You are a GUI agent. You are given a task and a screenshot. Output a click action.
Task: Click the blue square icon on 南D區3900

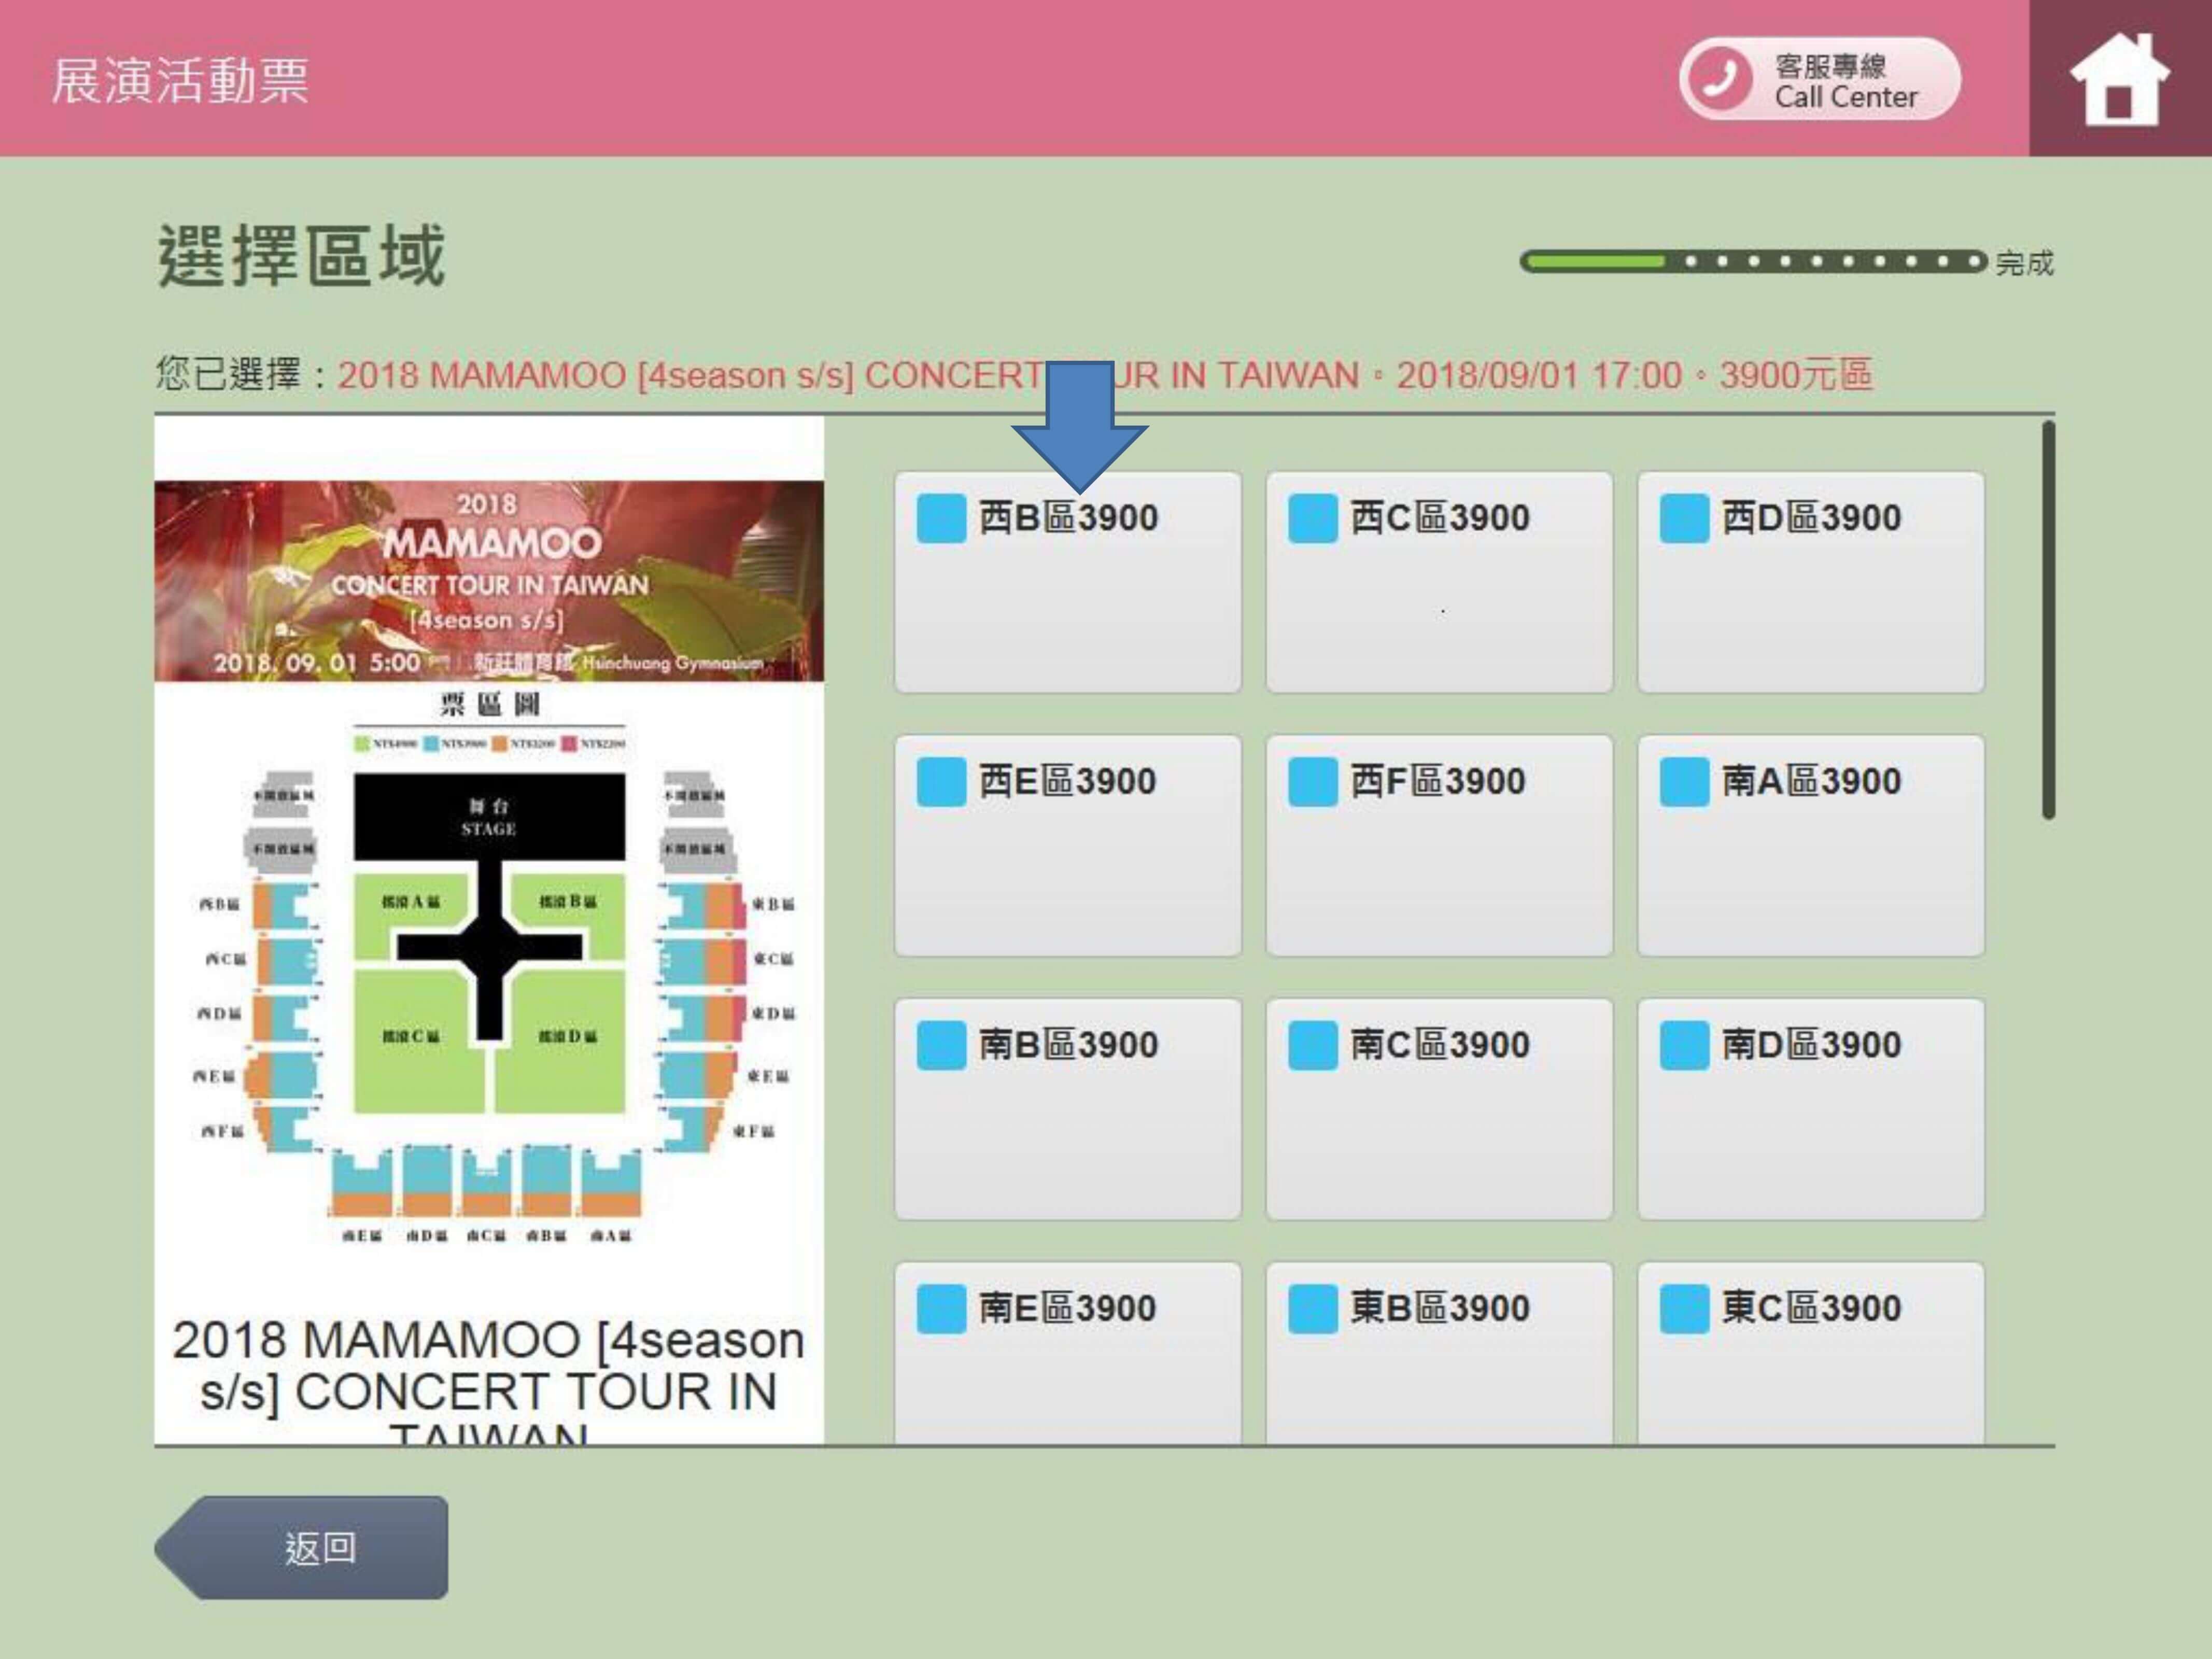(1684, 1045)
